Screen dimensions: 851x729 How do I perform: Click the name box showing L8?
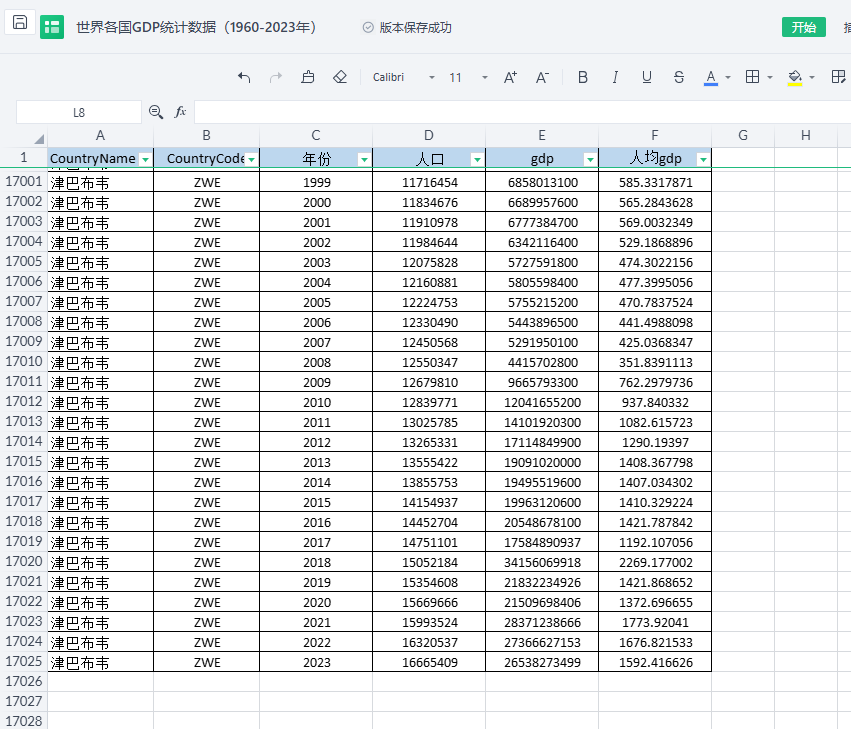79,112
